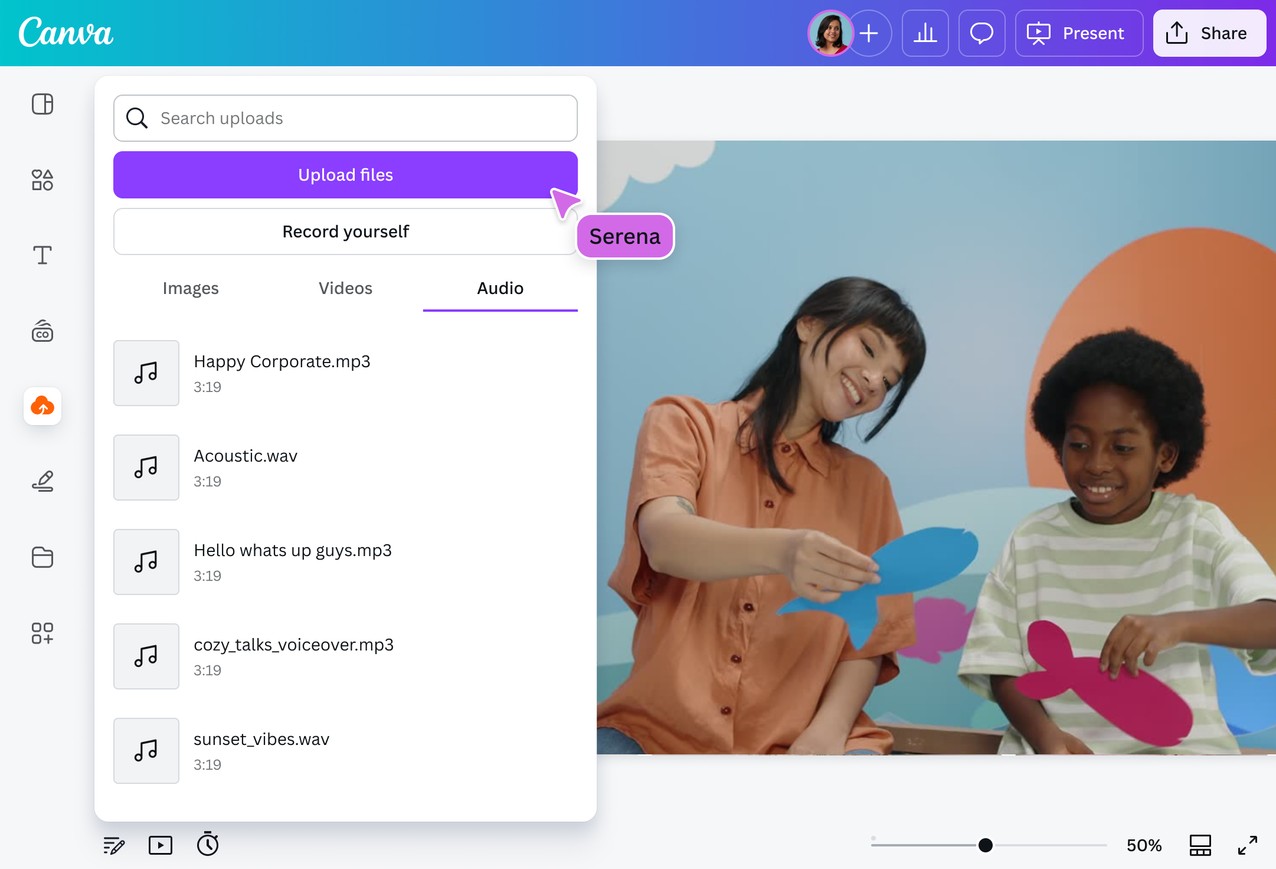The height and width of the screenshot is (869, 1276).
Task: Switch to the Videos tab
Action: tap(345, 288)
